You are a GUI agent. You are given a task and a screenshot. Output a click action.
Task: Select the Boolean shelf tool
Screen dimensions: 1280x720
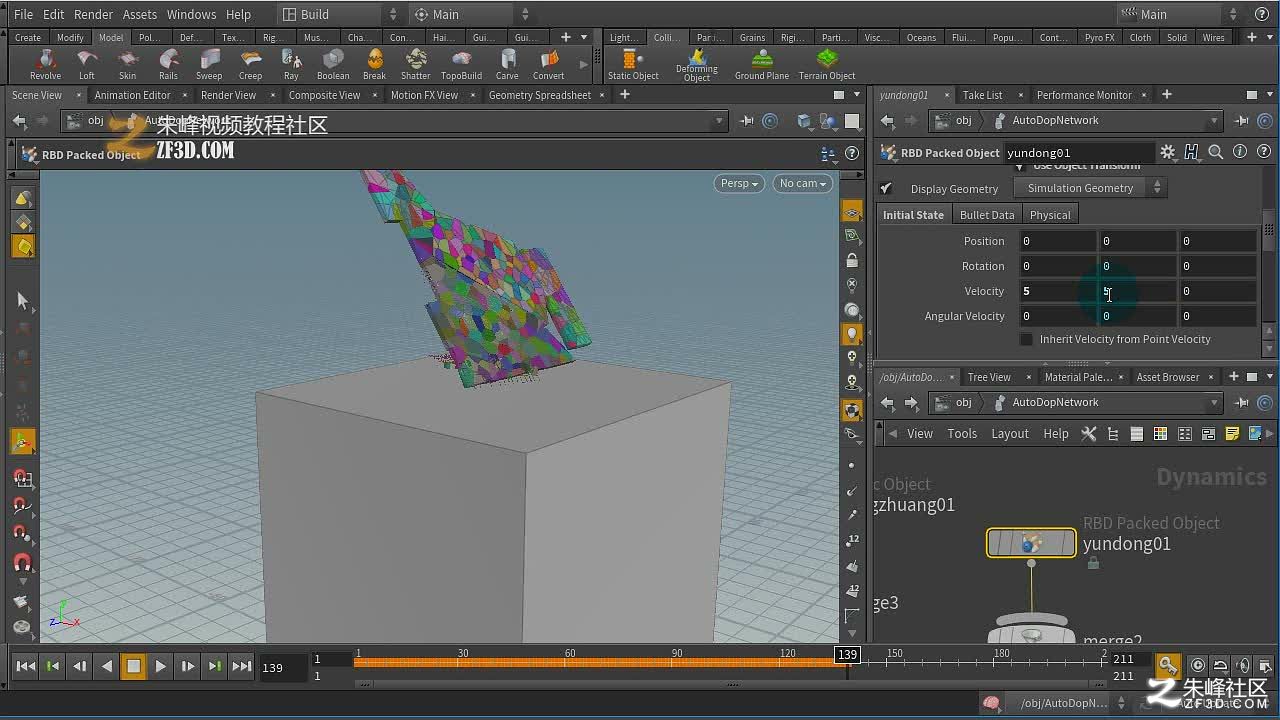[x=333, y=64]
